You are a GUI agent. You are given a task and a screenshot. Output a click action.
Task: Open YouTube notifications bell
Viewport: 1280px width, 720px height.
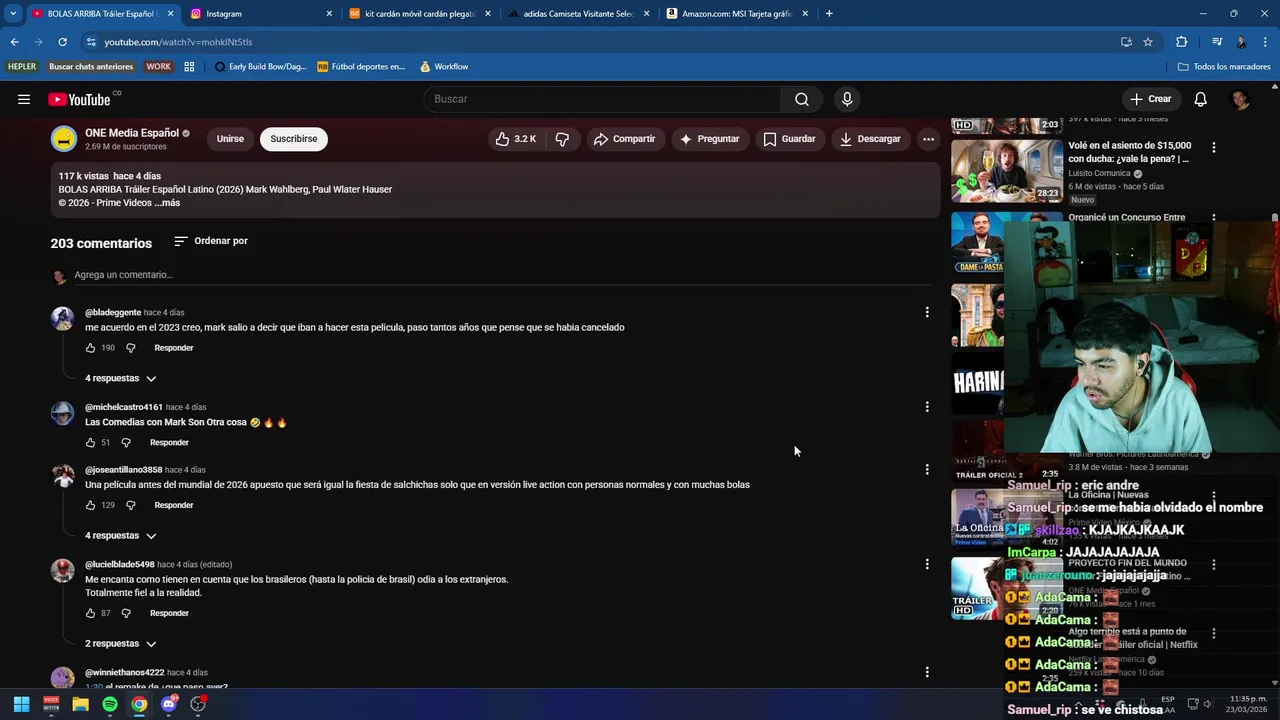[1201, 99]
